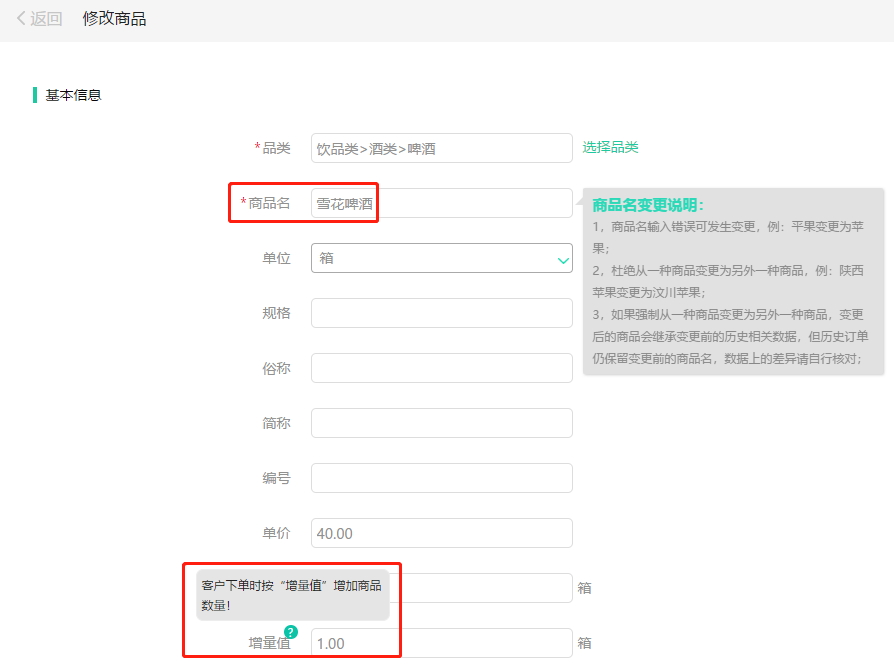Open the question mark help icon beside 增量值
Image resolution: width=894 pixels, height=667 pixels.
coord(291,631)
